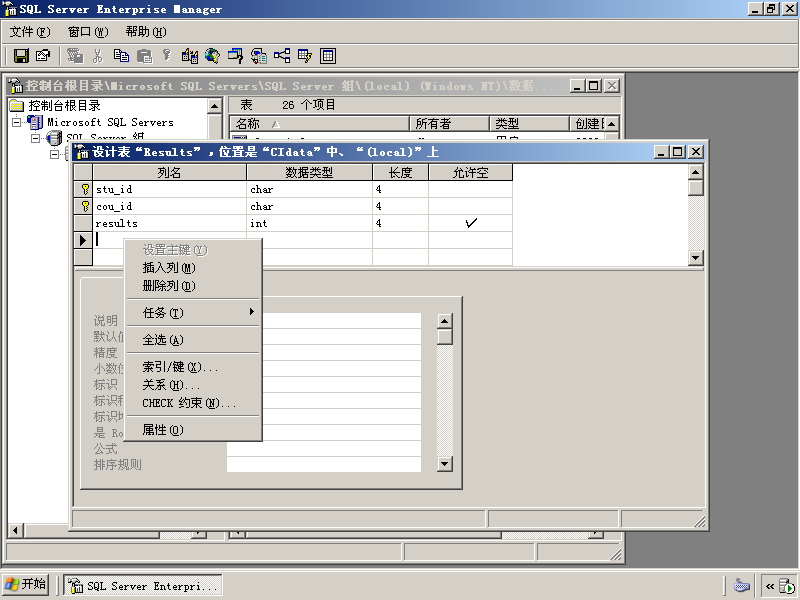Screen dimensions: 800x600
Task: Click design grid scrollbar down arrow
Action: 695,258
